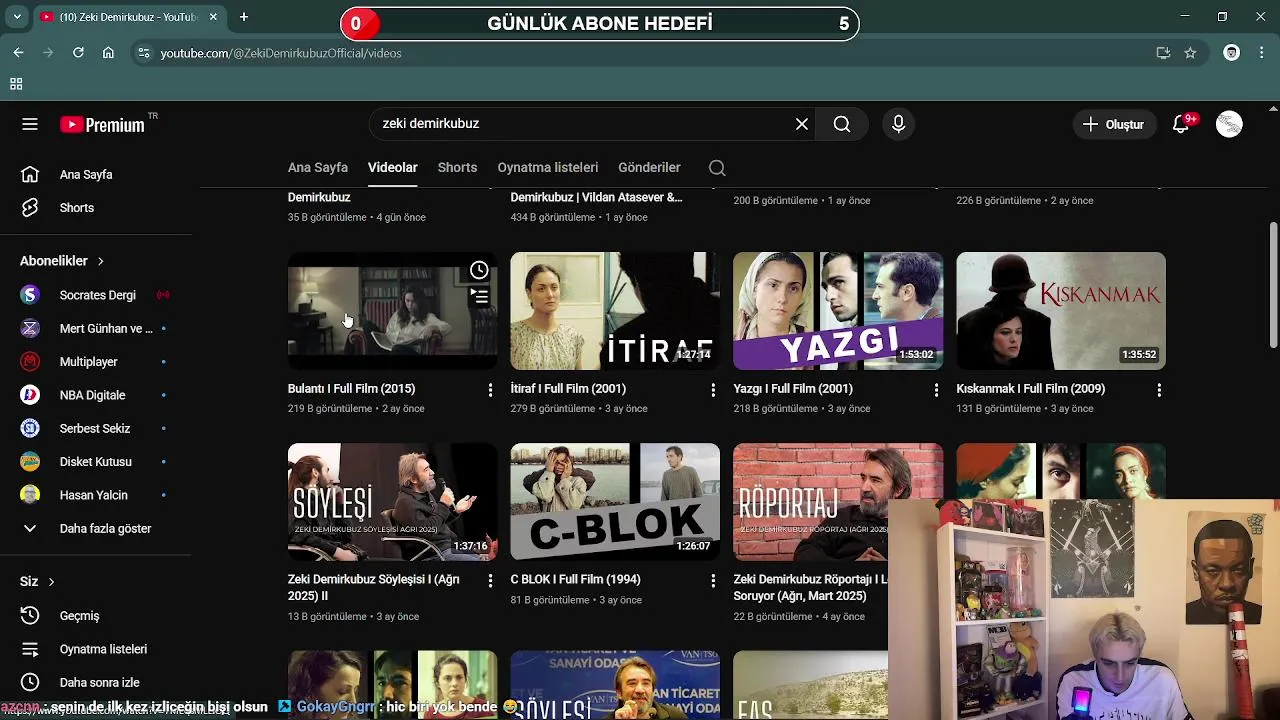1280x720 pixels.
Task: Open Yazgı I Full Film (2001) title
Action: 793,389
